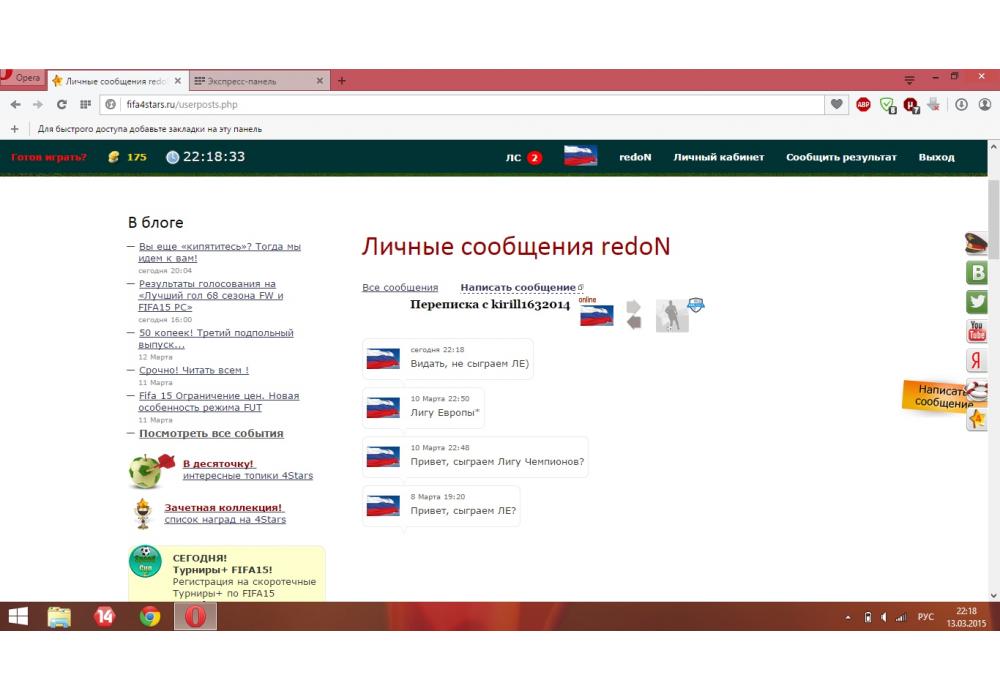Click the Speed Dial grid icon

(x=85, y=104)
